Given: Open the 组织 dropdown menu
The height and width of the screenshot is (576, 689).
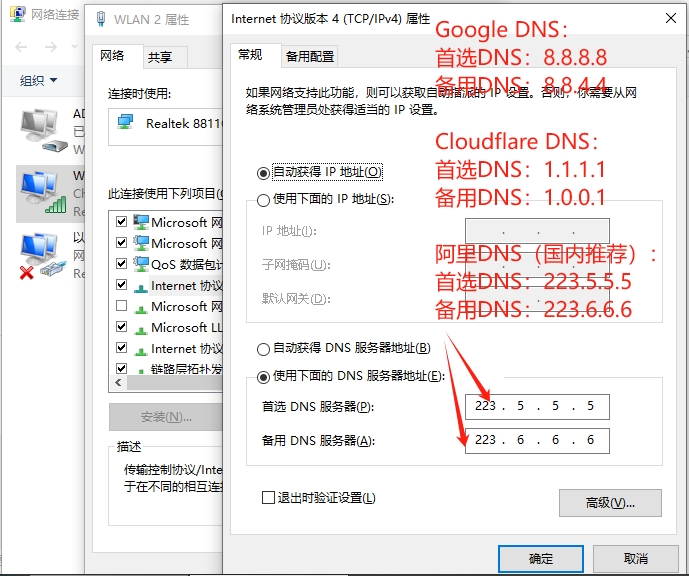Looking at the screenshot, I should click(39, 80).
